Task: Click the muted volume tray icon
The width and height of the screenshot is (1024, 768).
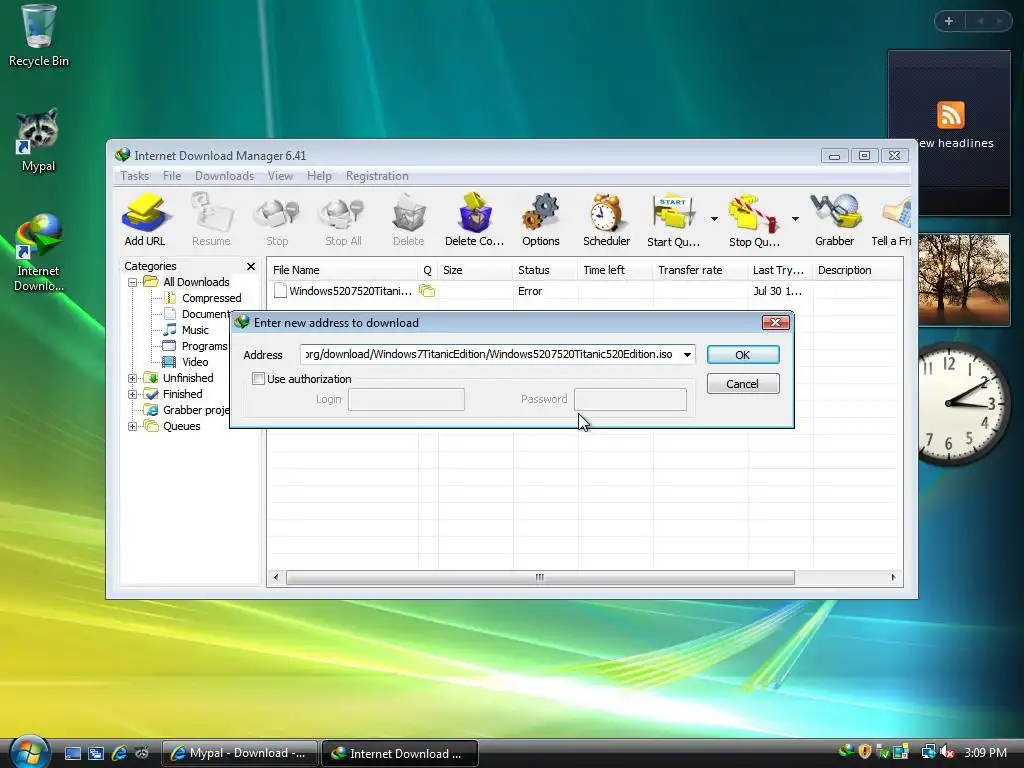Action: [946, 752]
